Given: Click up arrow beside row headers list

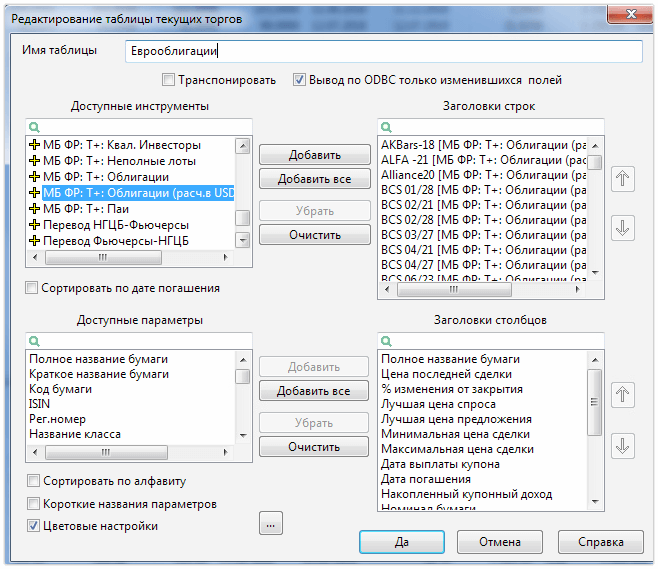Looking at the screenshot, I should point(622,179).
